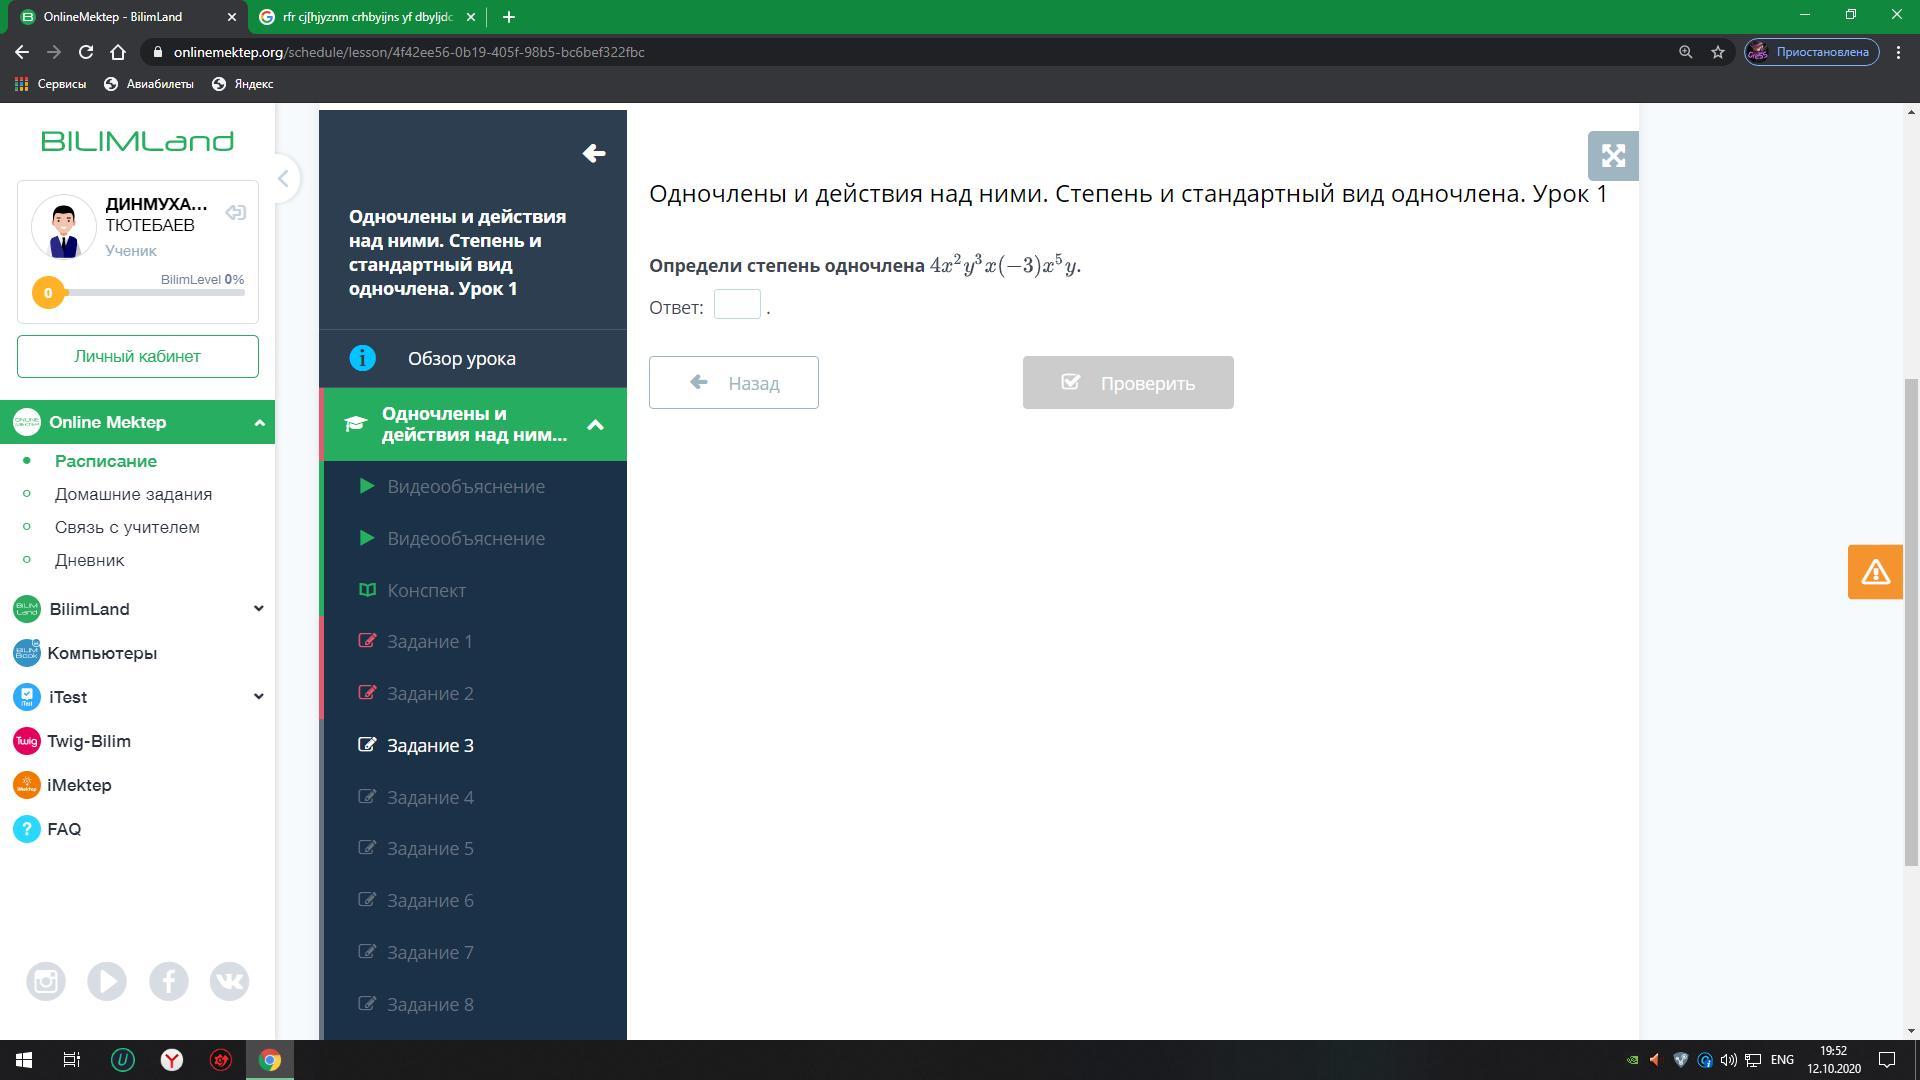Image resolution: width=1920 pixels, height=1080 pixels.
Task: Click the fullscreen expand icon
Action: coord(1612,156)
